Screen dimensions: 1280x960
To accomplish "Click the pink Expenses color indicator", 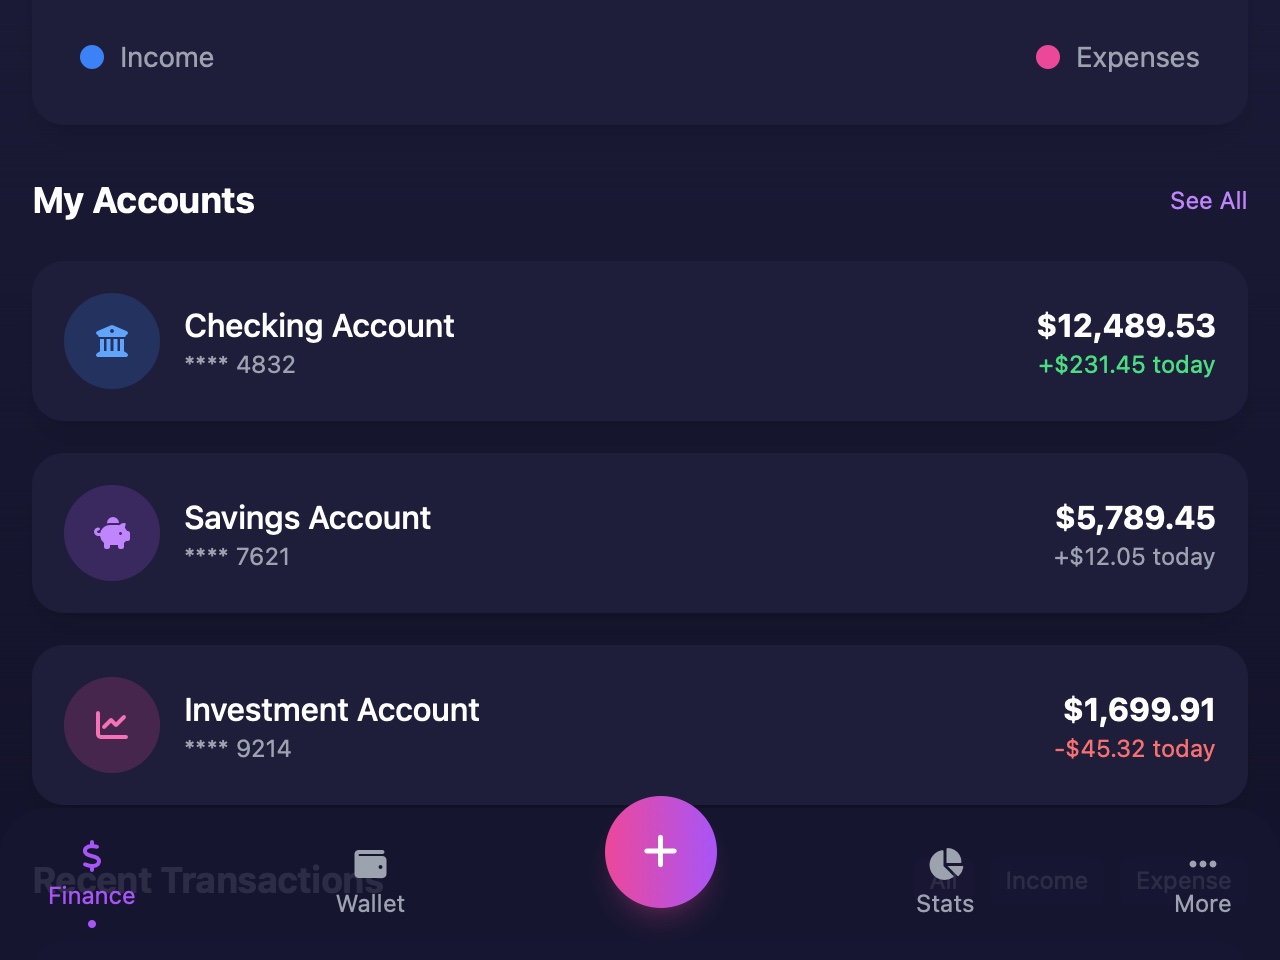I will click(x=1048, y=57).
